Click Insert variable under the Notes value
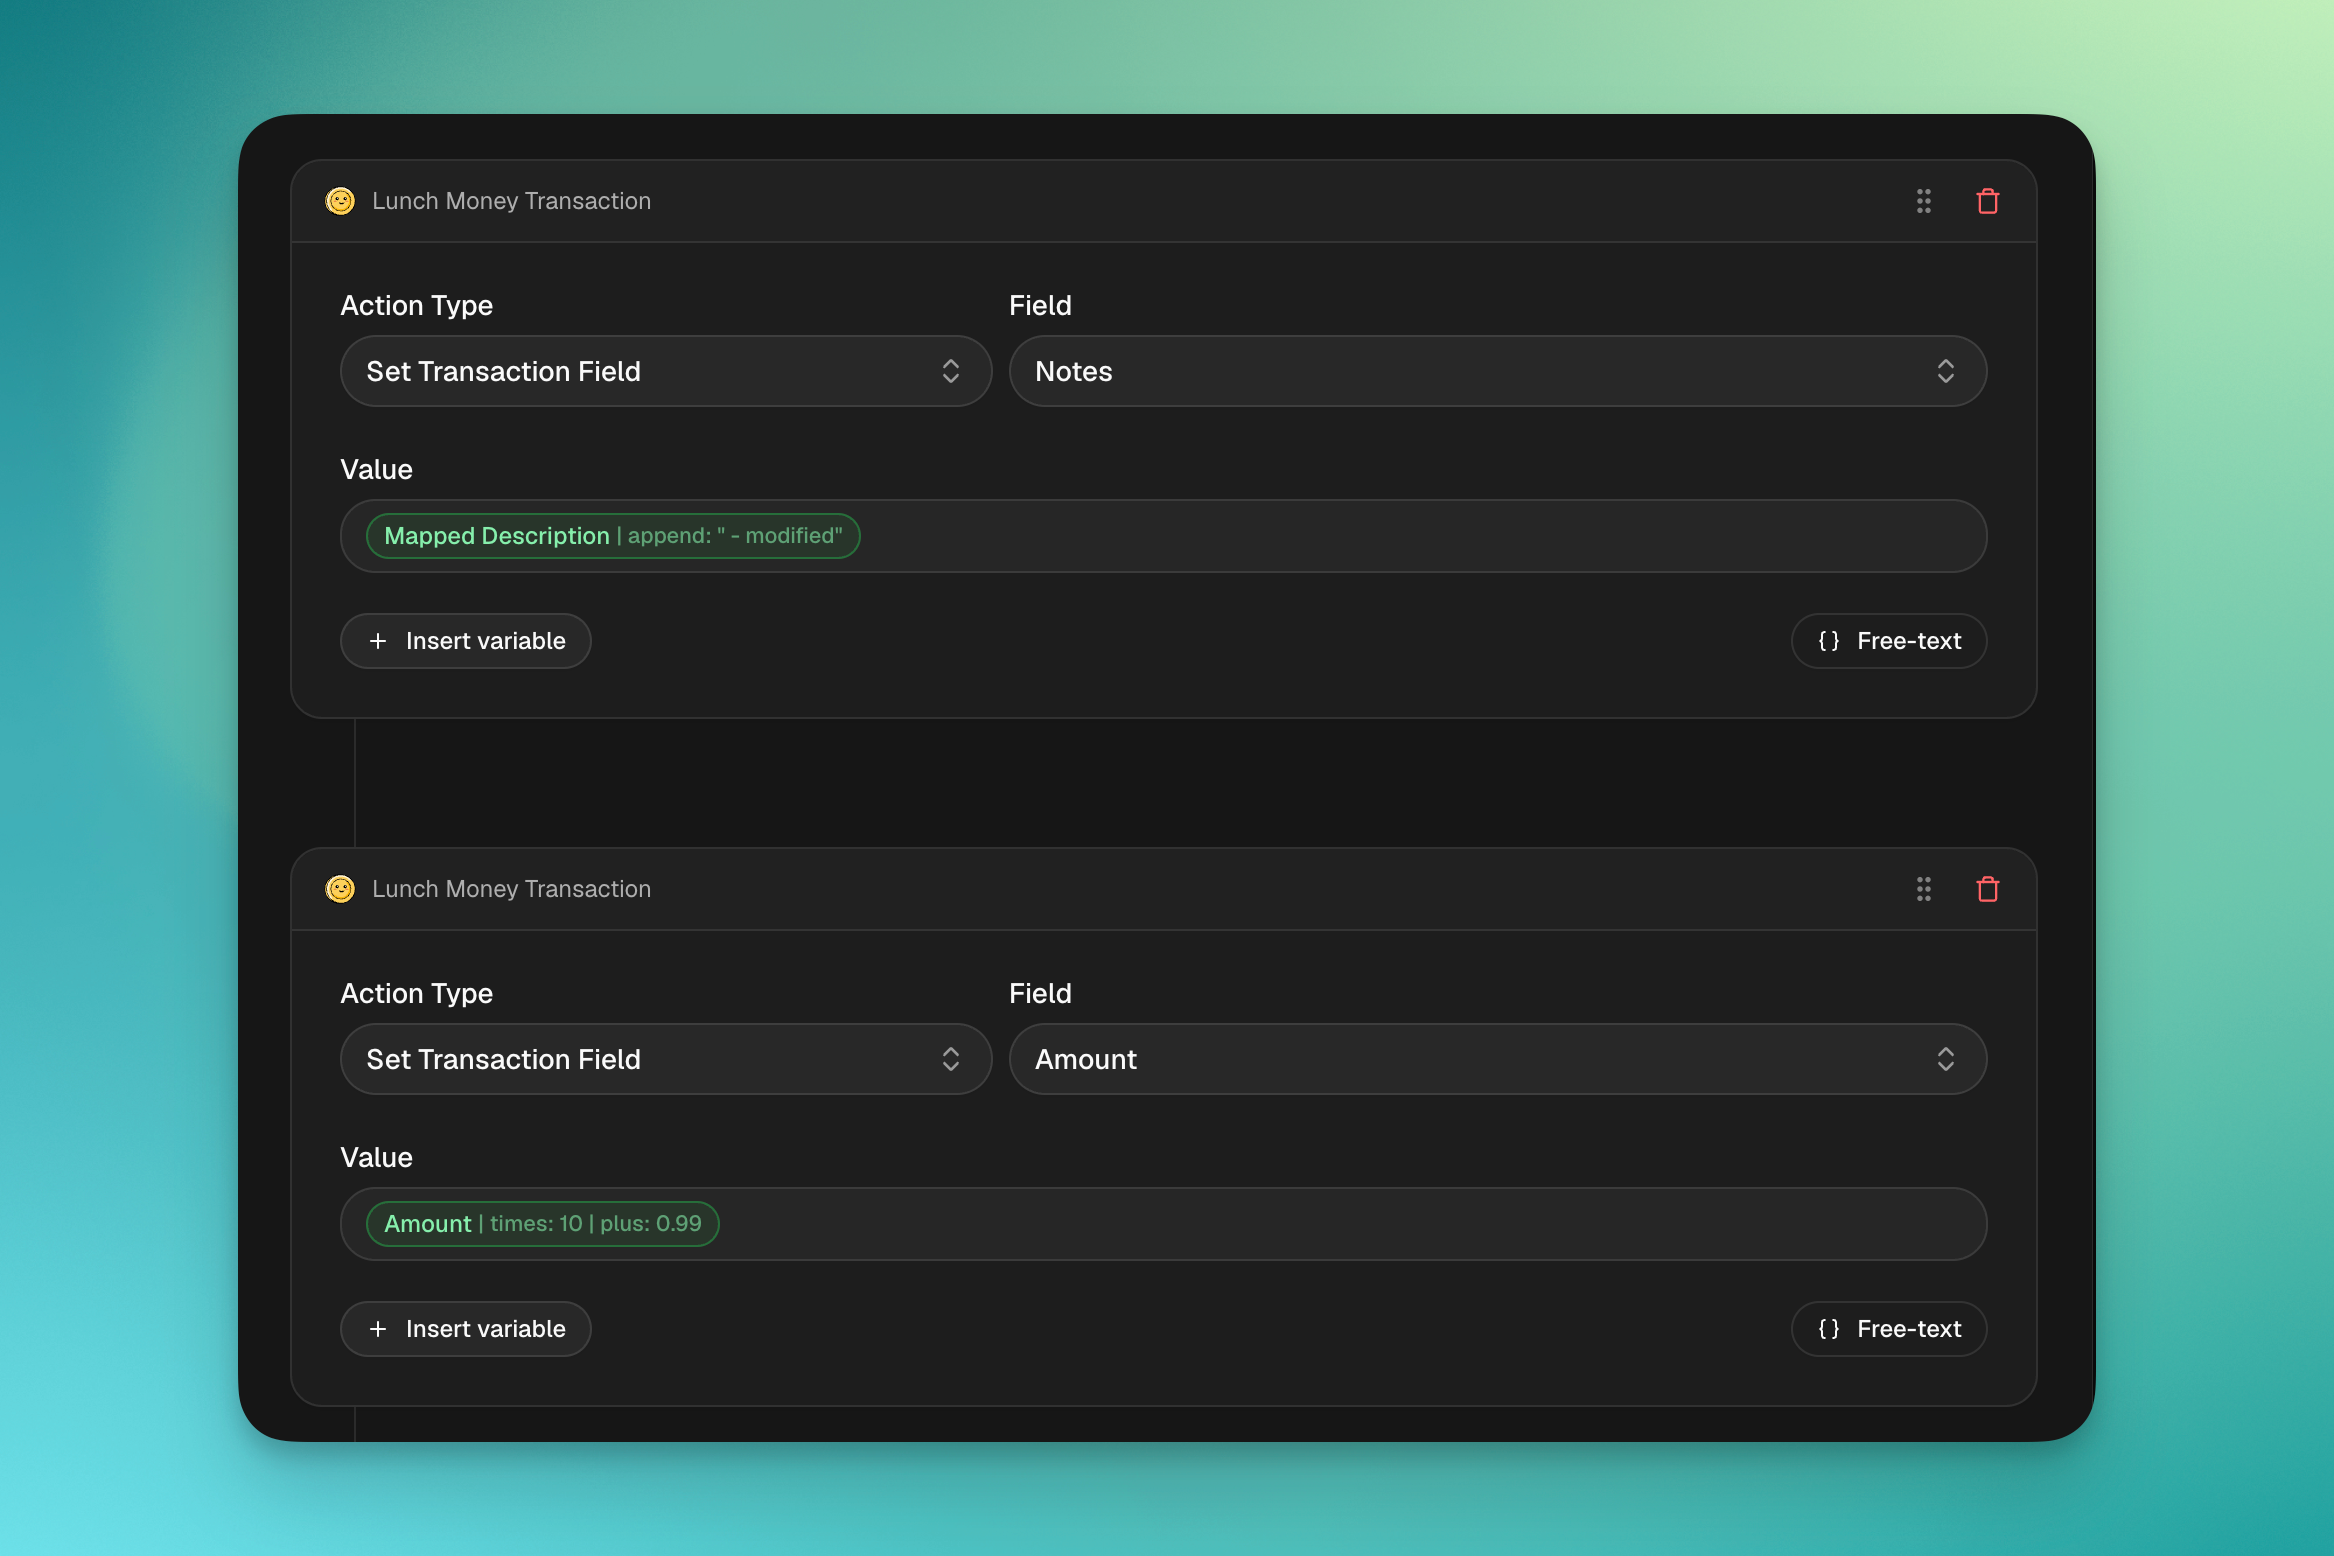Viewport: 2334px width, 1556px height. click(466, 641)
